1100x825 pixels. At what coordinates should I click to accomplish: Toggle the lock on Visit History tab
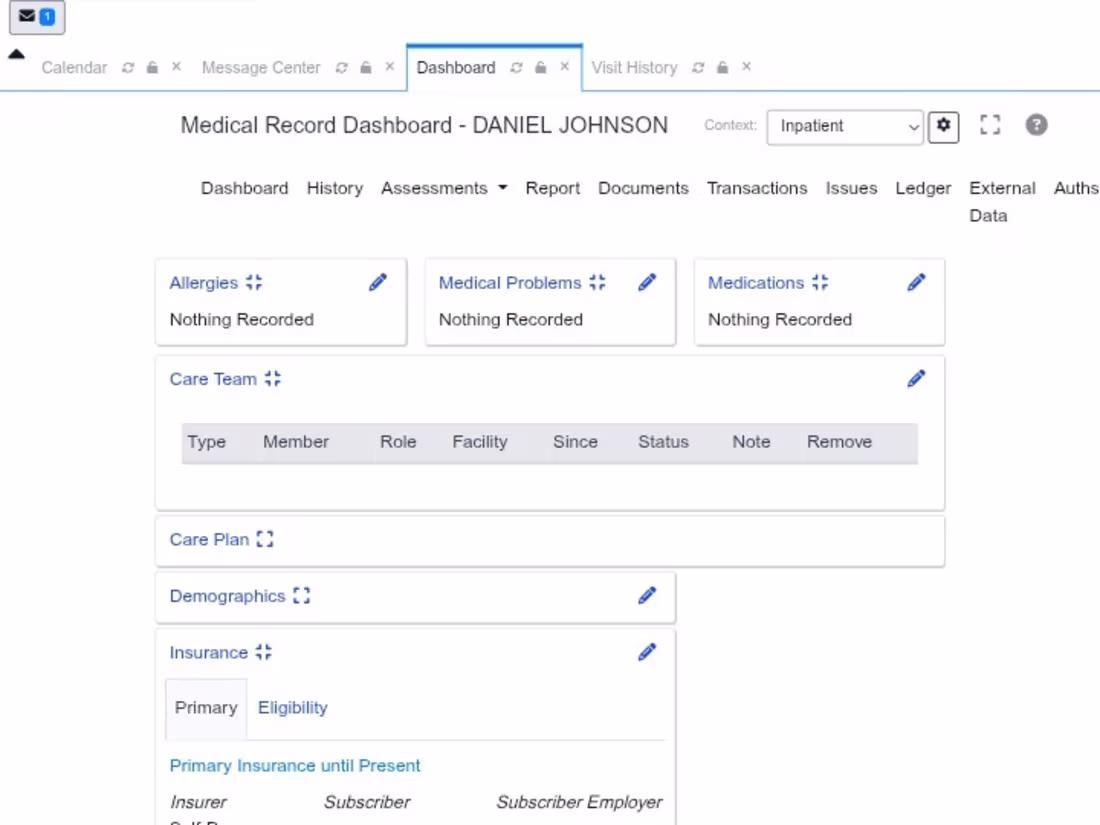click(723, 67)
